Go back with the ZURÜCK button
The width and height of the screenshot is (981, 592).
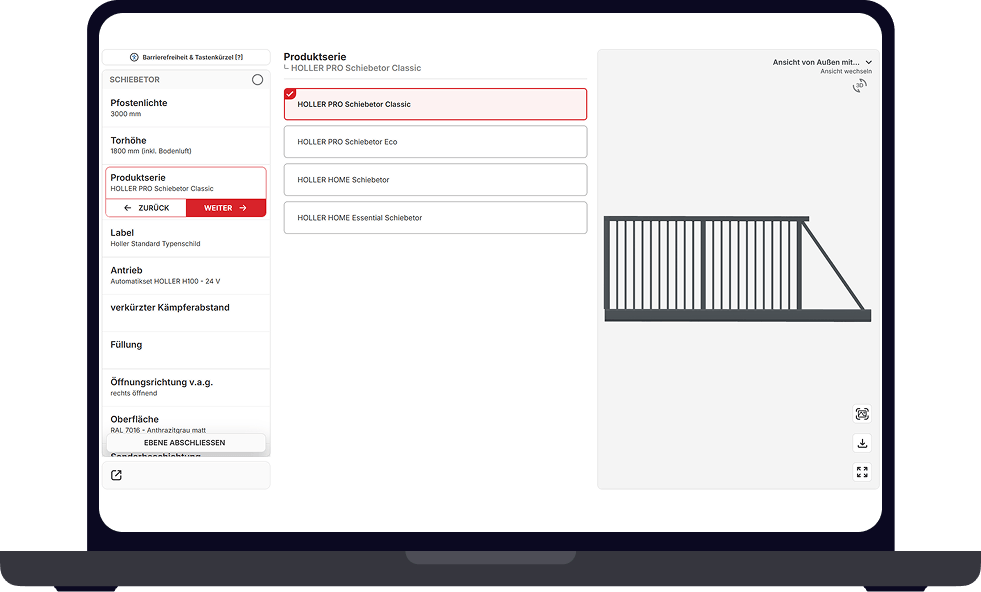tap(146, 208)
